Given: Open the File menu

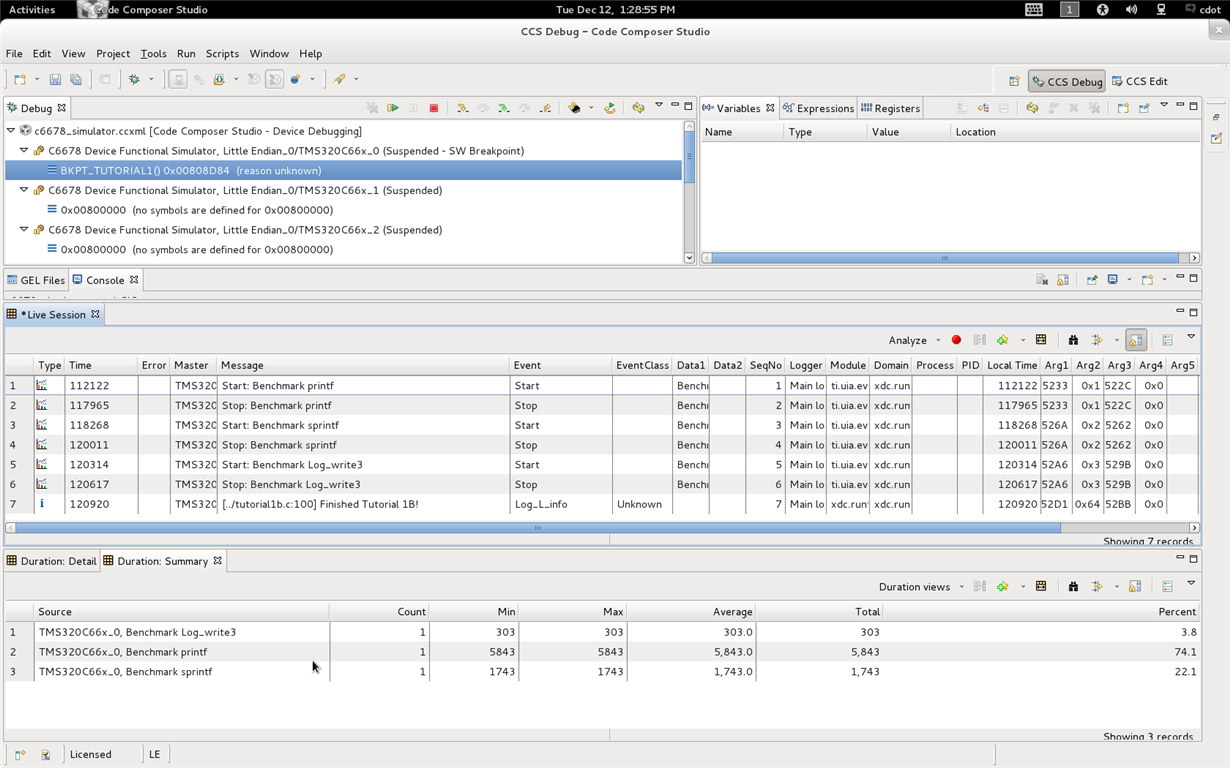Looking at the screenshot, I should pos(14,54).
